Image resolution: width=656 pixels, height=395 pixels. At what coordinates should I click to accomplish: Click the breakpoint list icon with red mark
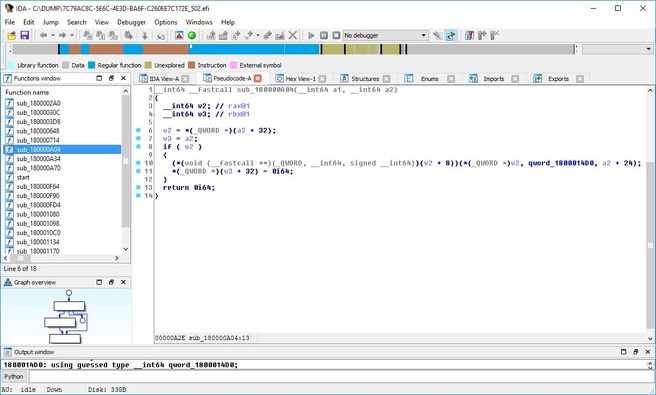pos(469,36)
